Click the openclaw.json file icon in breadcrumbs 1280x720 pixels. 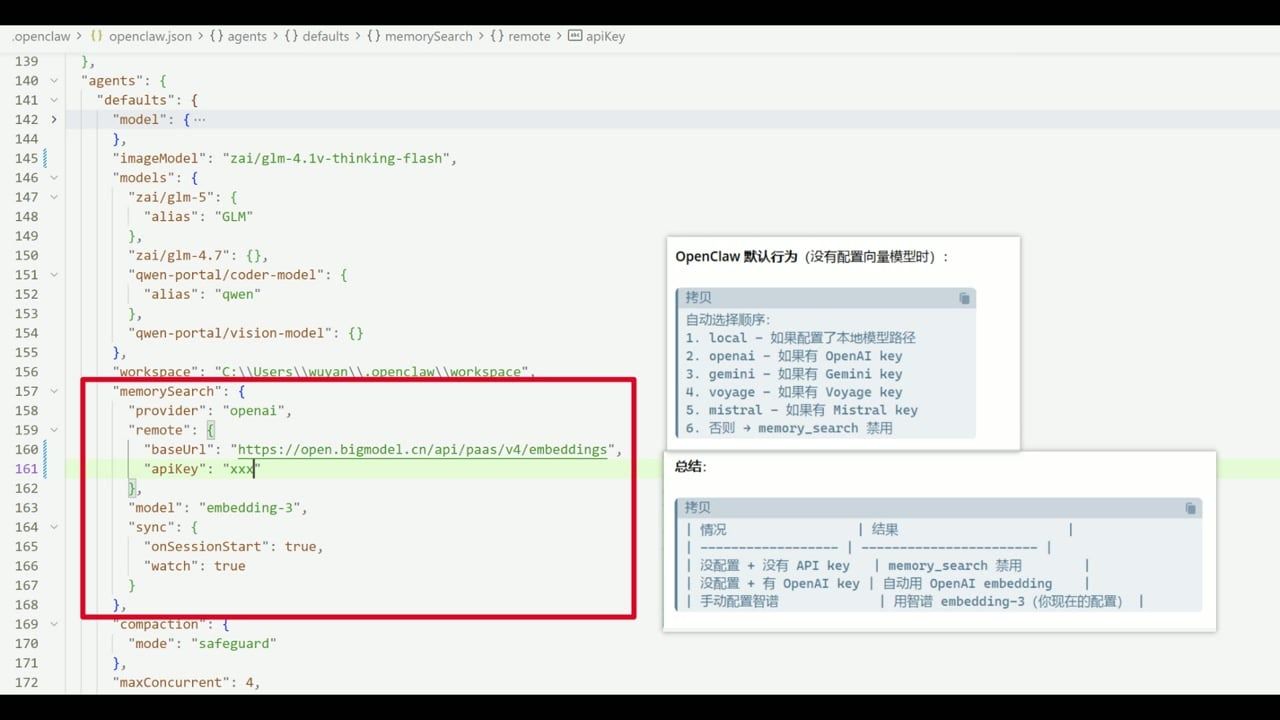(x=97, y=36)
